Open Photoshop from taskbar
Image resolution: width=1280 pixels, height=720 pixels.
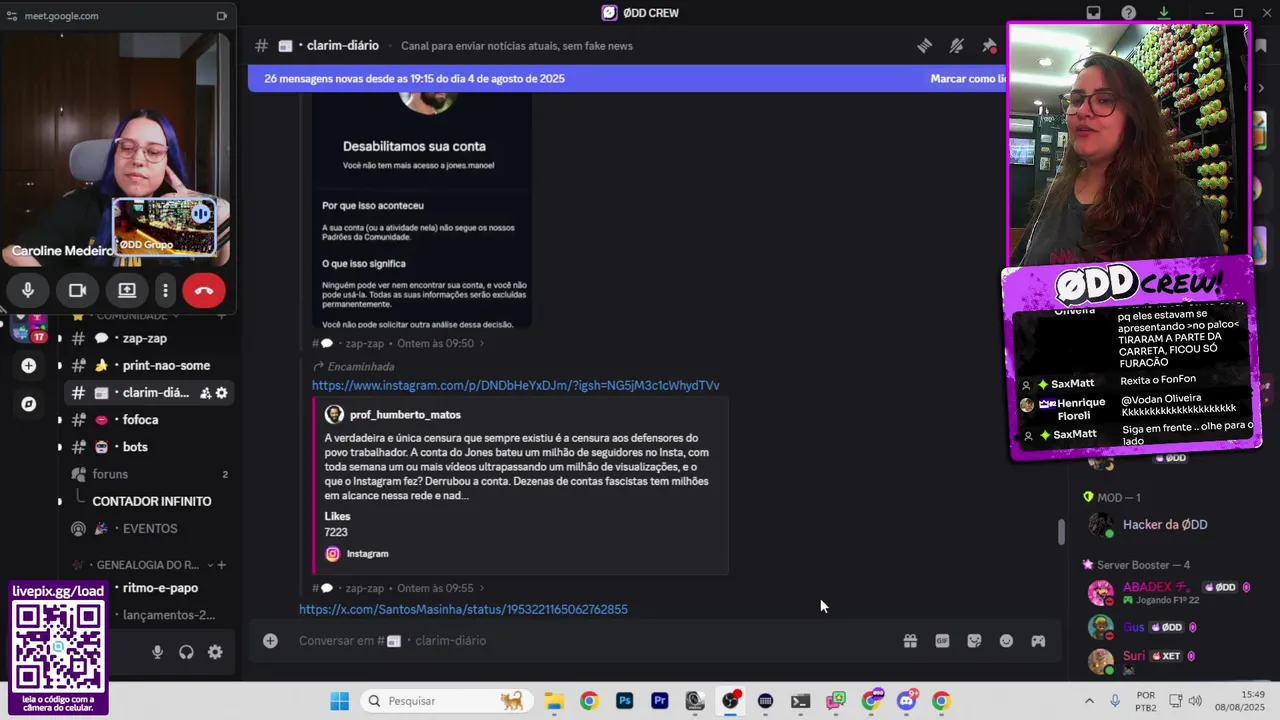click(625, 701)
